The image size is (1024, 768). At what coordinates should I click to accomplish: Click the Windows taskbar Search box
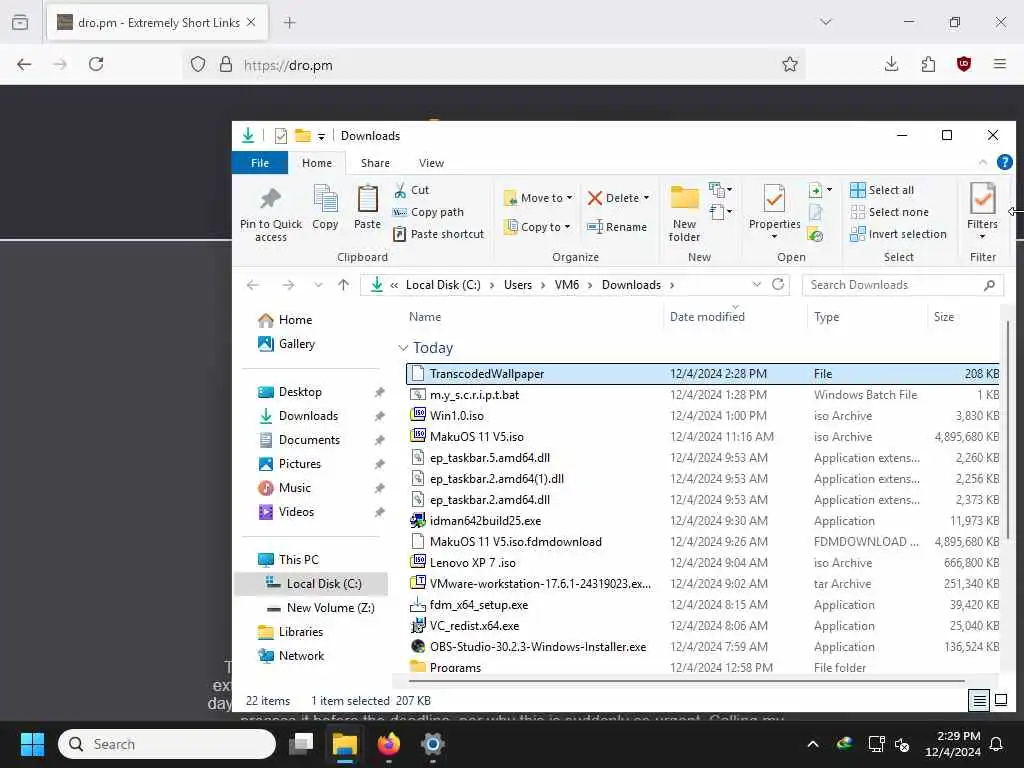coord(167,744)
